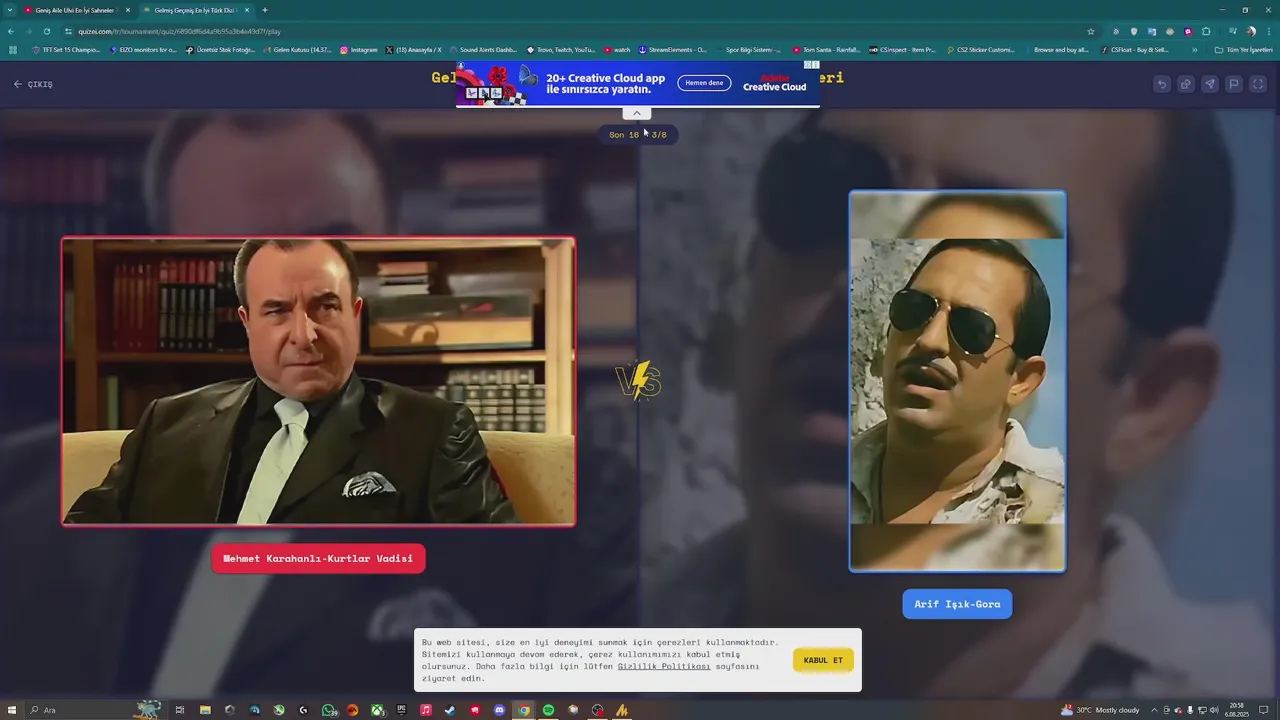The image size is (1280, 720).
Task: Open the taskbar clock and date
Action: 1237,710
